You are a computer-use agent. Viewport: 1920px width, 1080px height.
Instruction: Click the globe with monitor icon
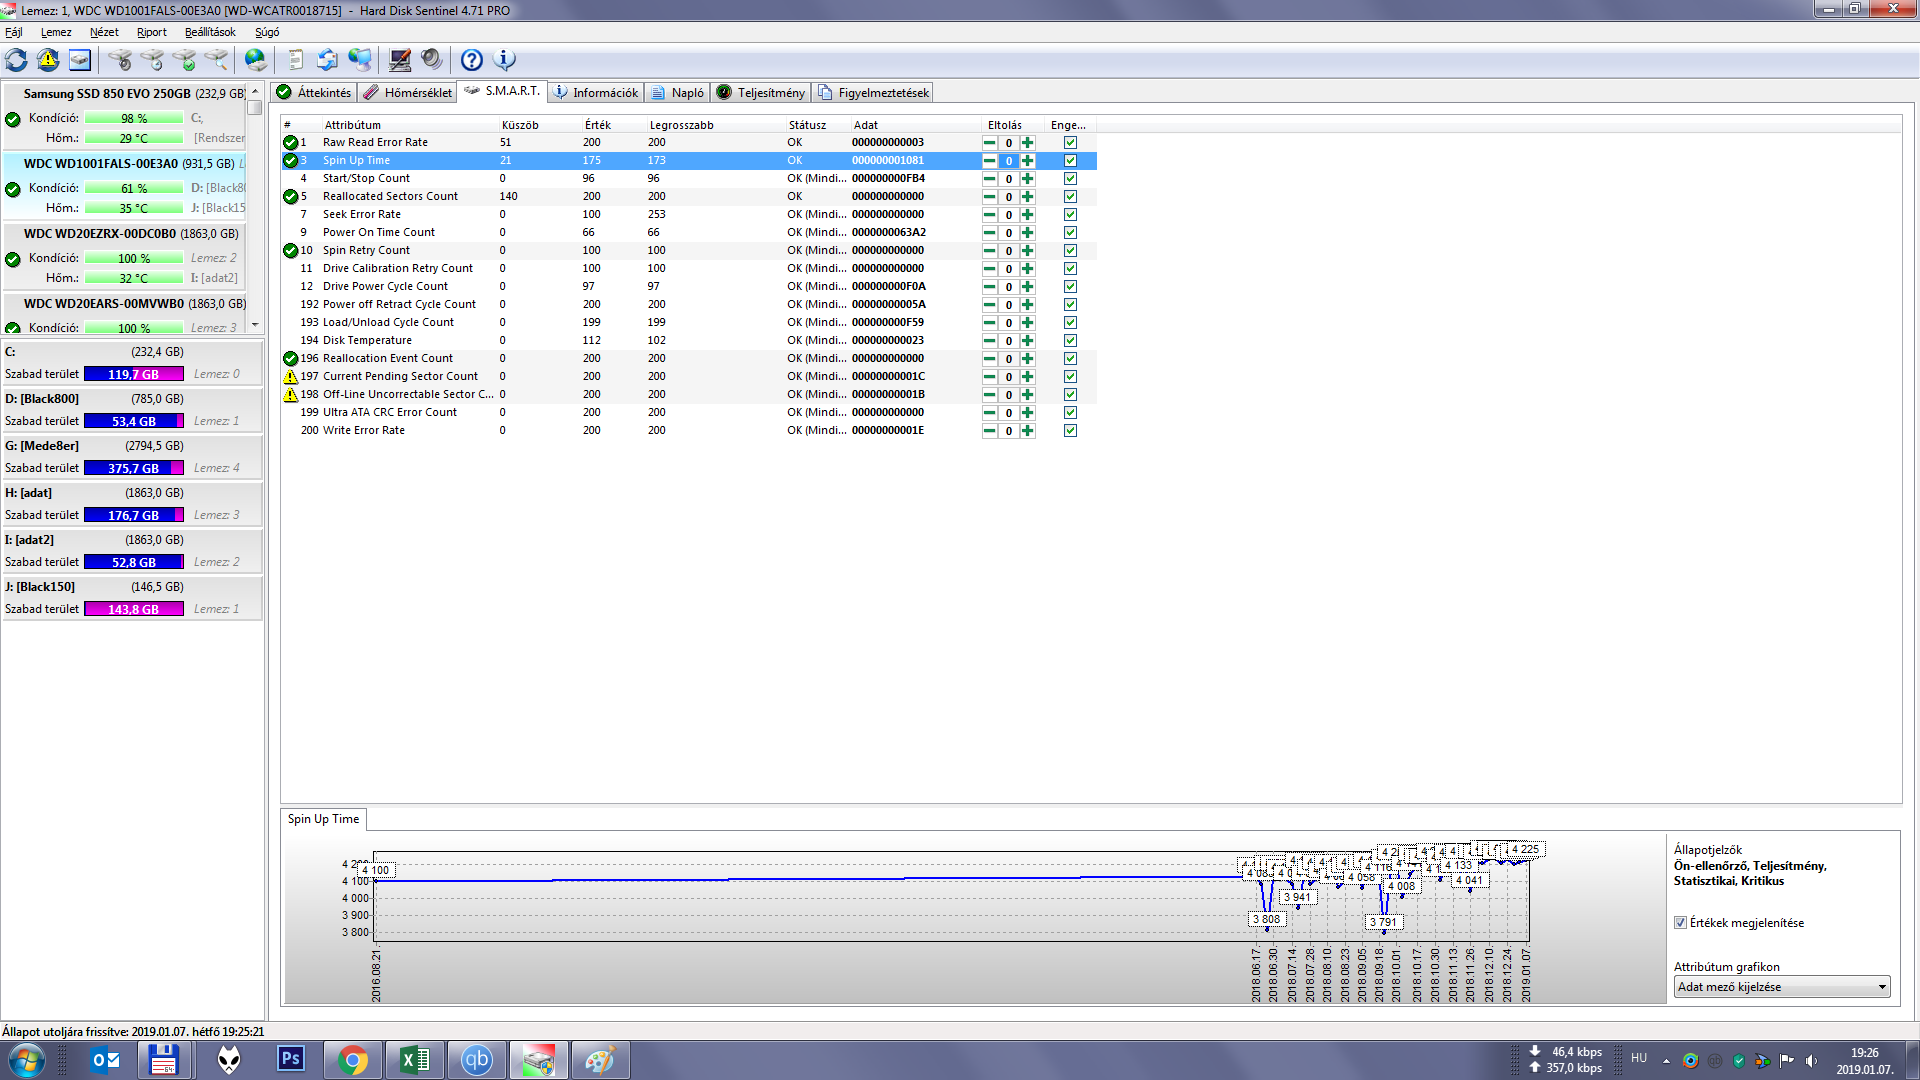(359, 60)
